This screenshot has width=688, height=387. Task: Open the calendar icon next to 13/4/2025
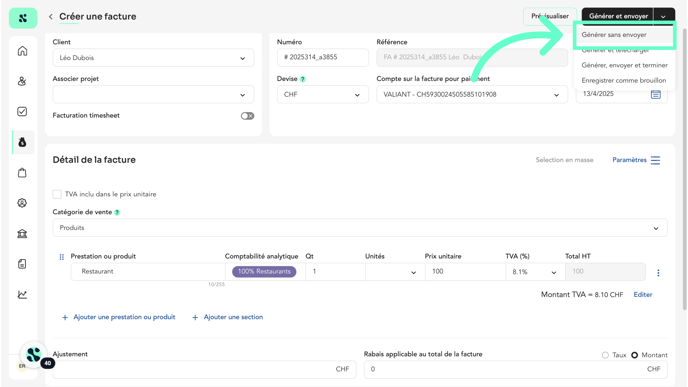pos(656,94)
